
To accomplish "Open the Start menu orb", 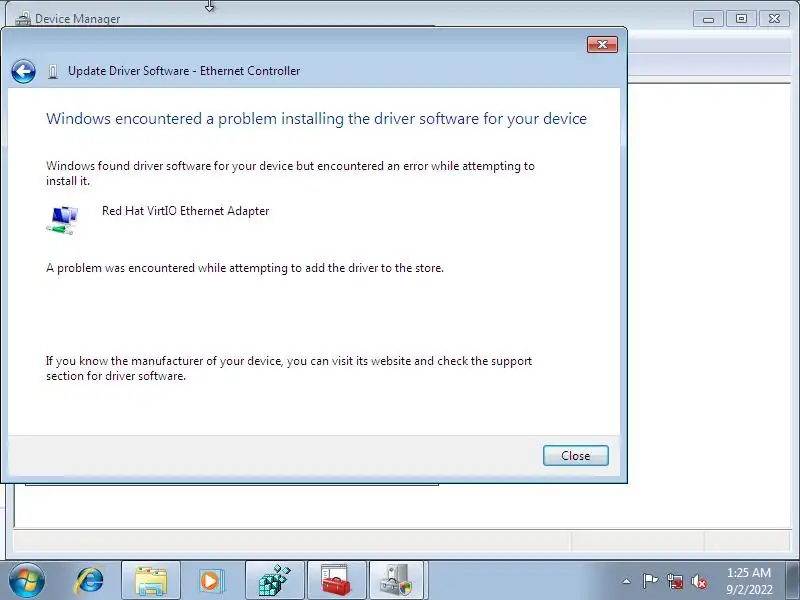I will tap(27, 580).
